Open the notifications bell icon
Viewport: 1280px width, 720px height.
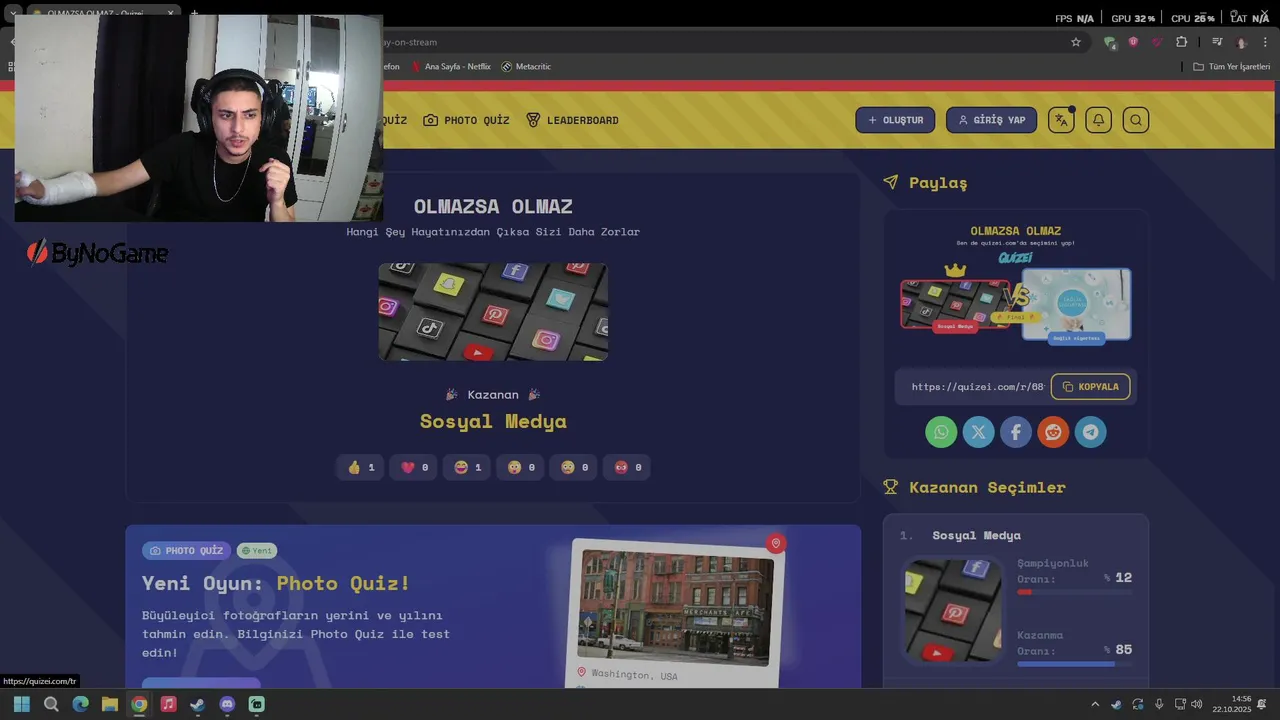(x=1098, y=120)
